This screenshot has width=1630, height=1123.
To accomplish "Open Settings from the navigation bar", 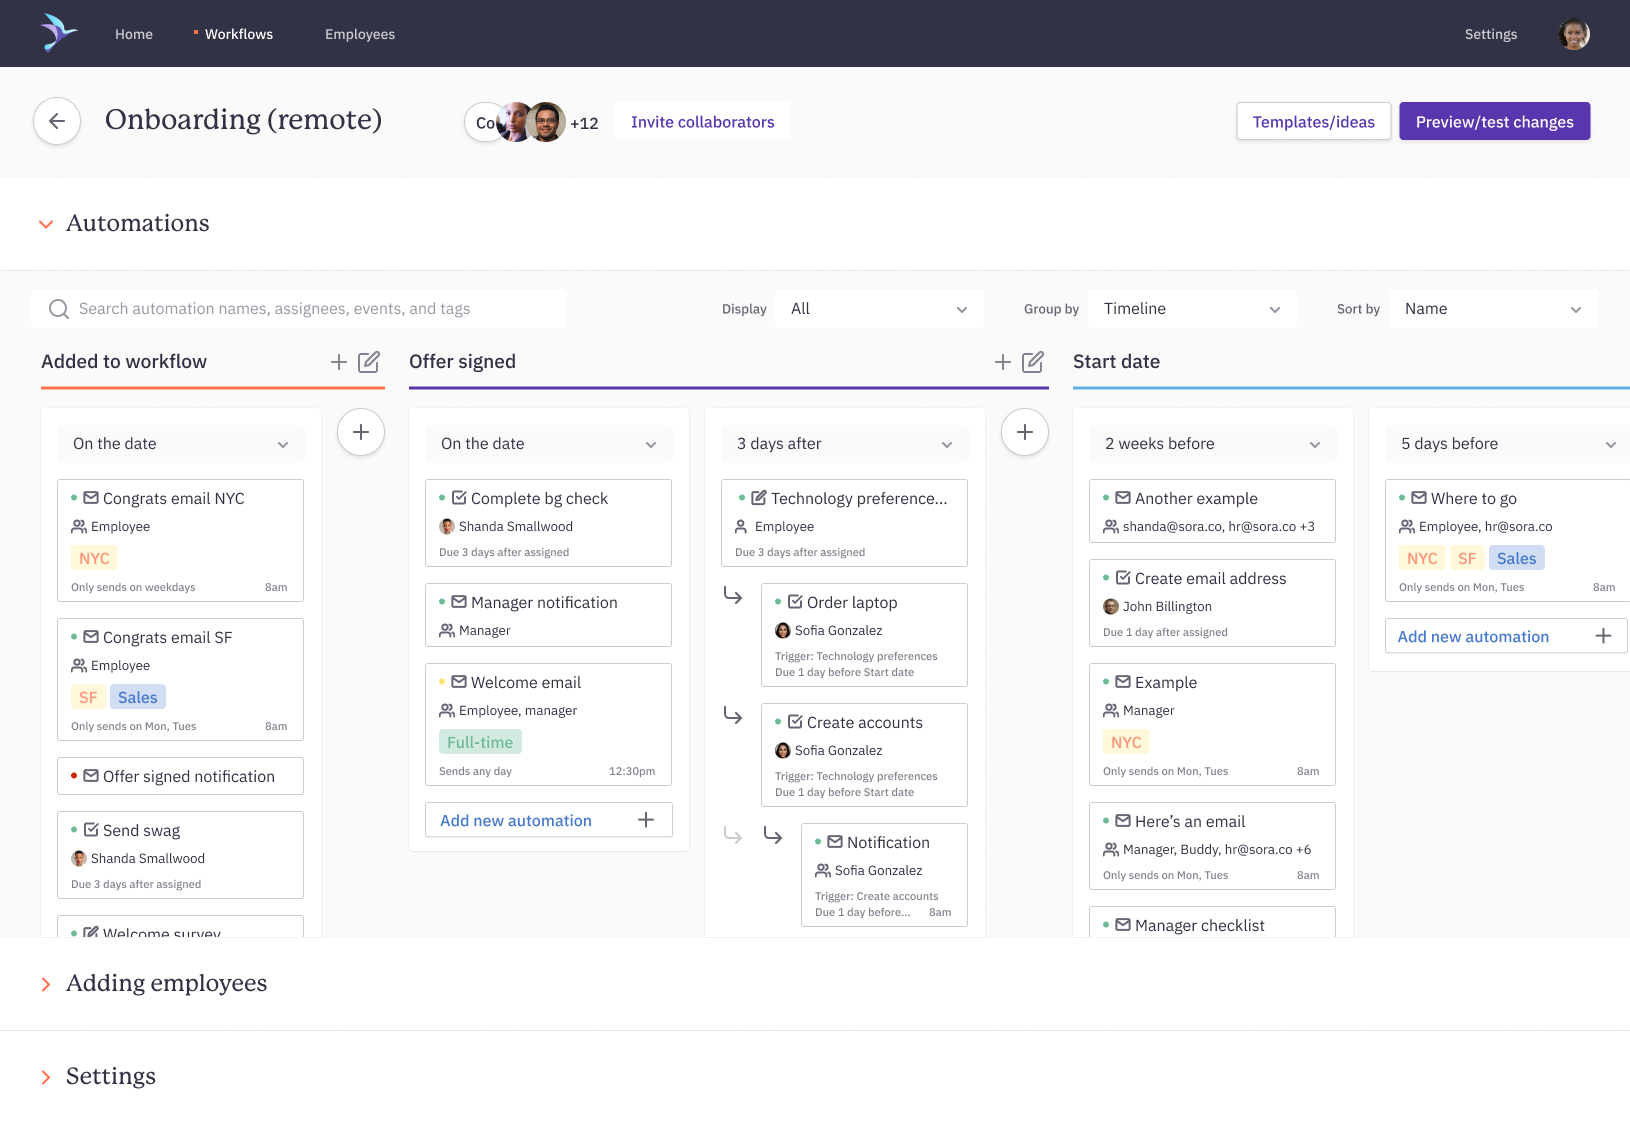I will click(x=1490, y=33).
